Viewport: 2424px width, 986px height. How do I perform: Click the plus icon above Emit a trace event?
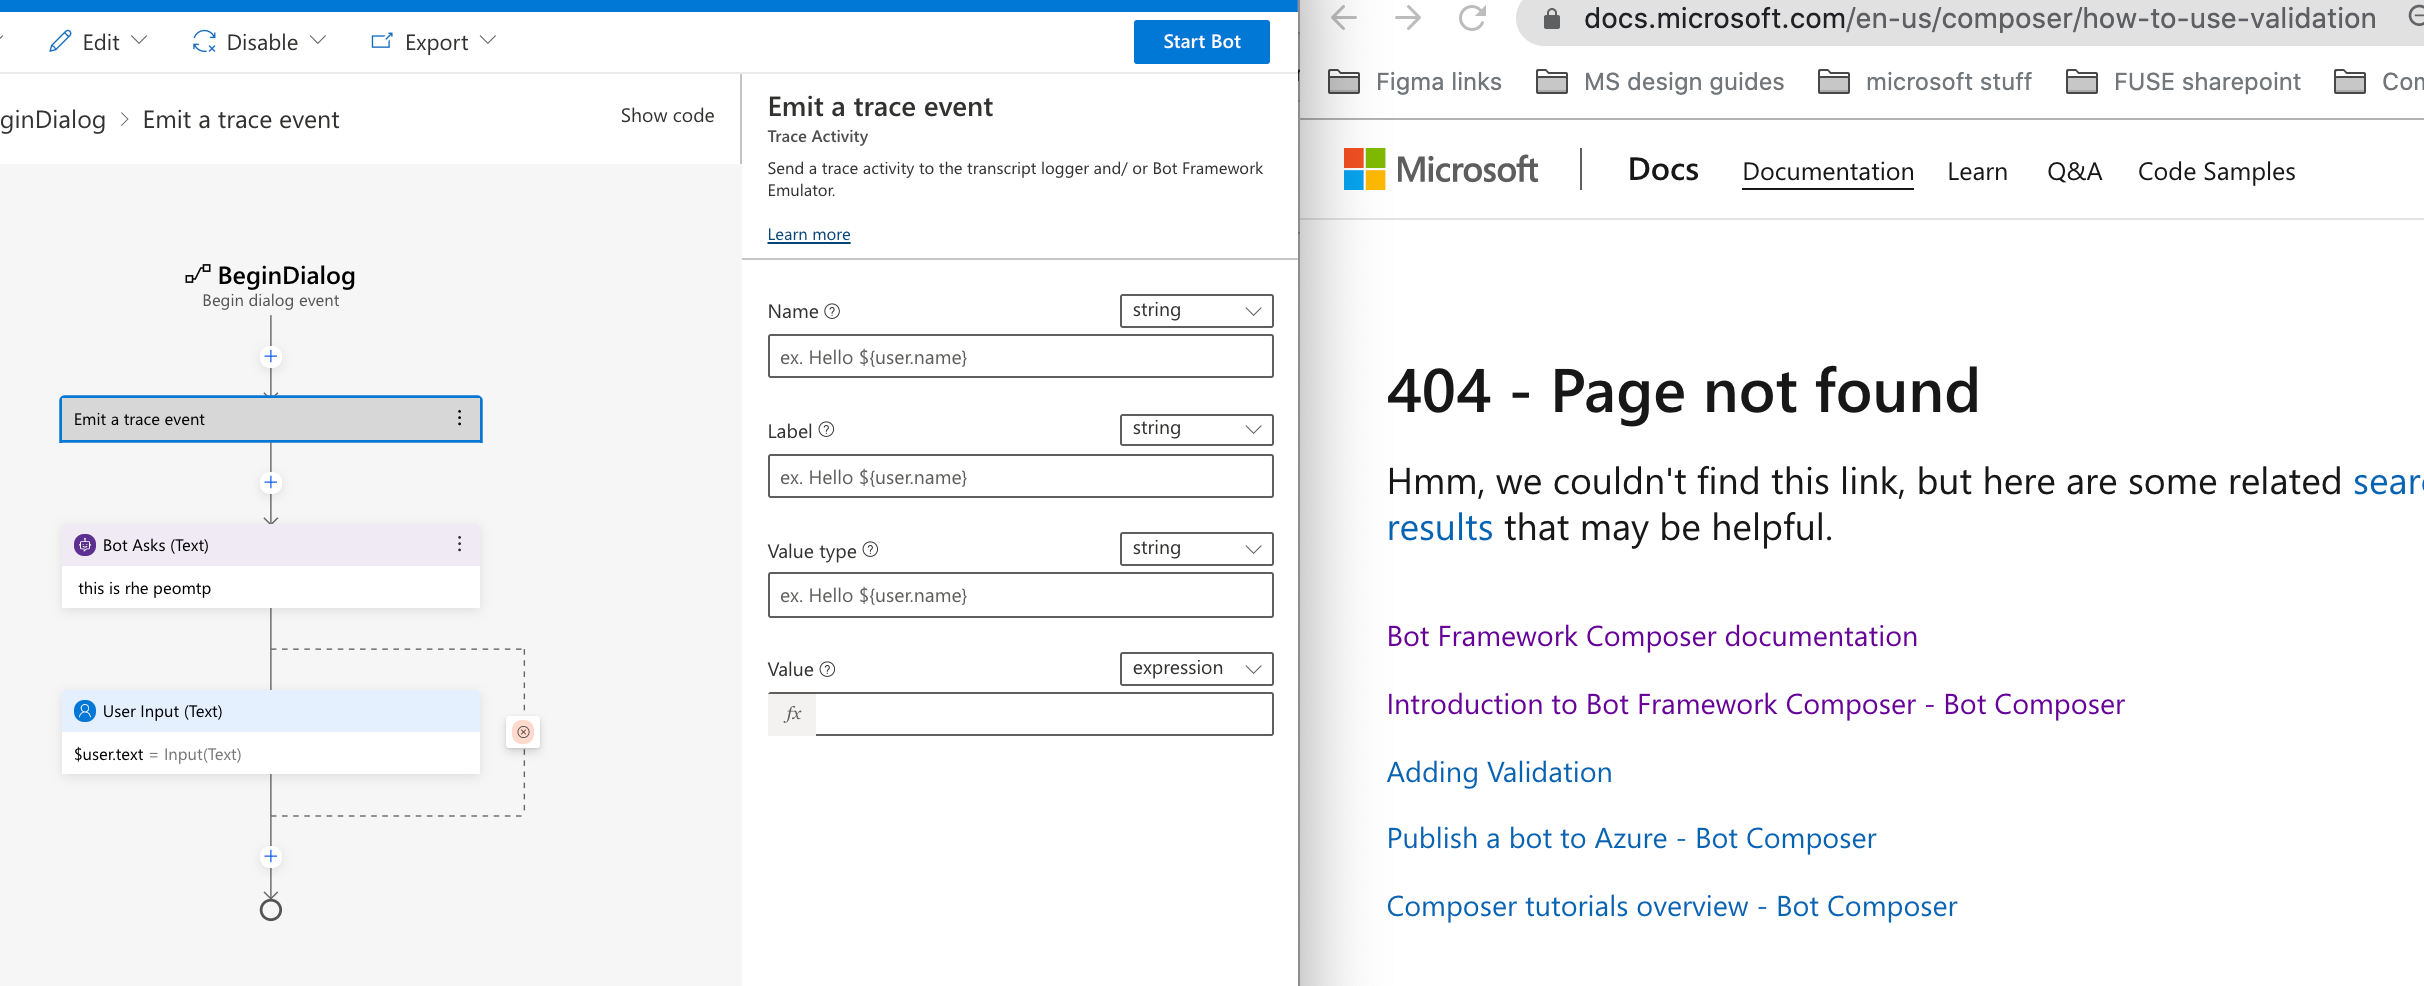[x=270, y=357]
